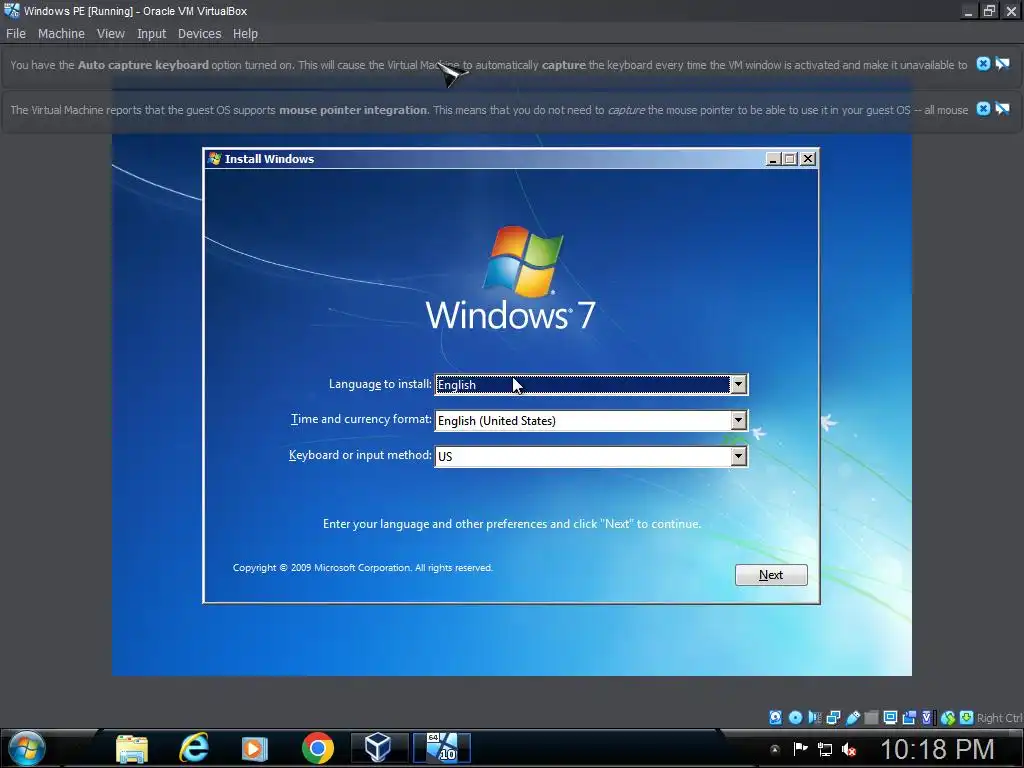Click the Right Ctrl host key label
The image size is (1024, 768).
coord(1000,718)
